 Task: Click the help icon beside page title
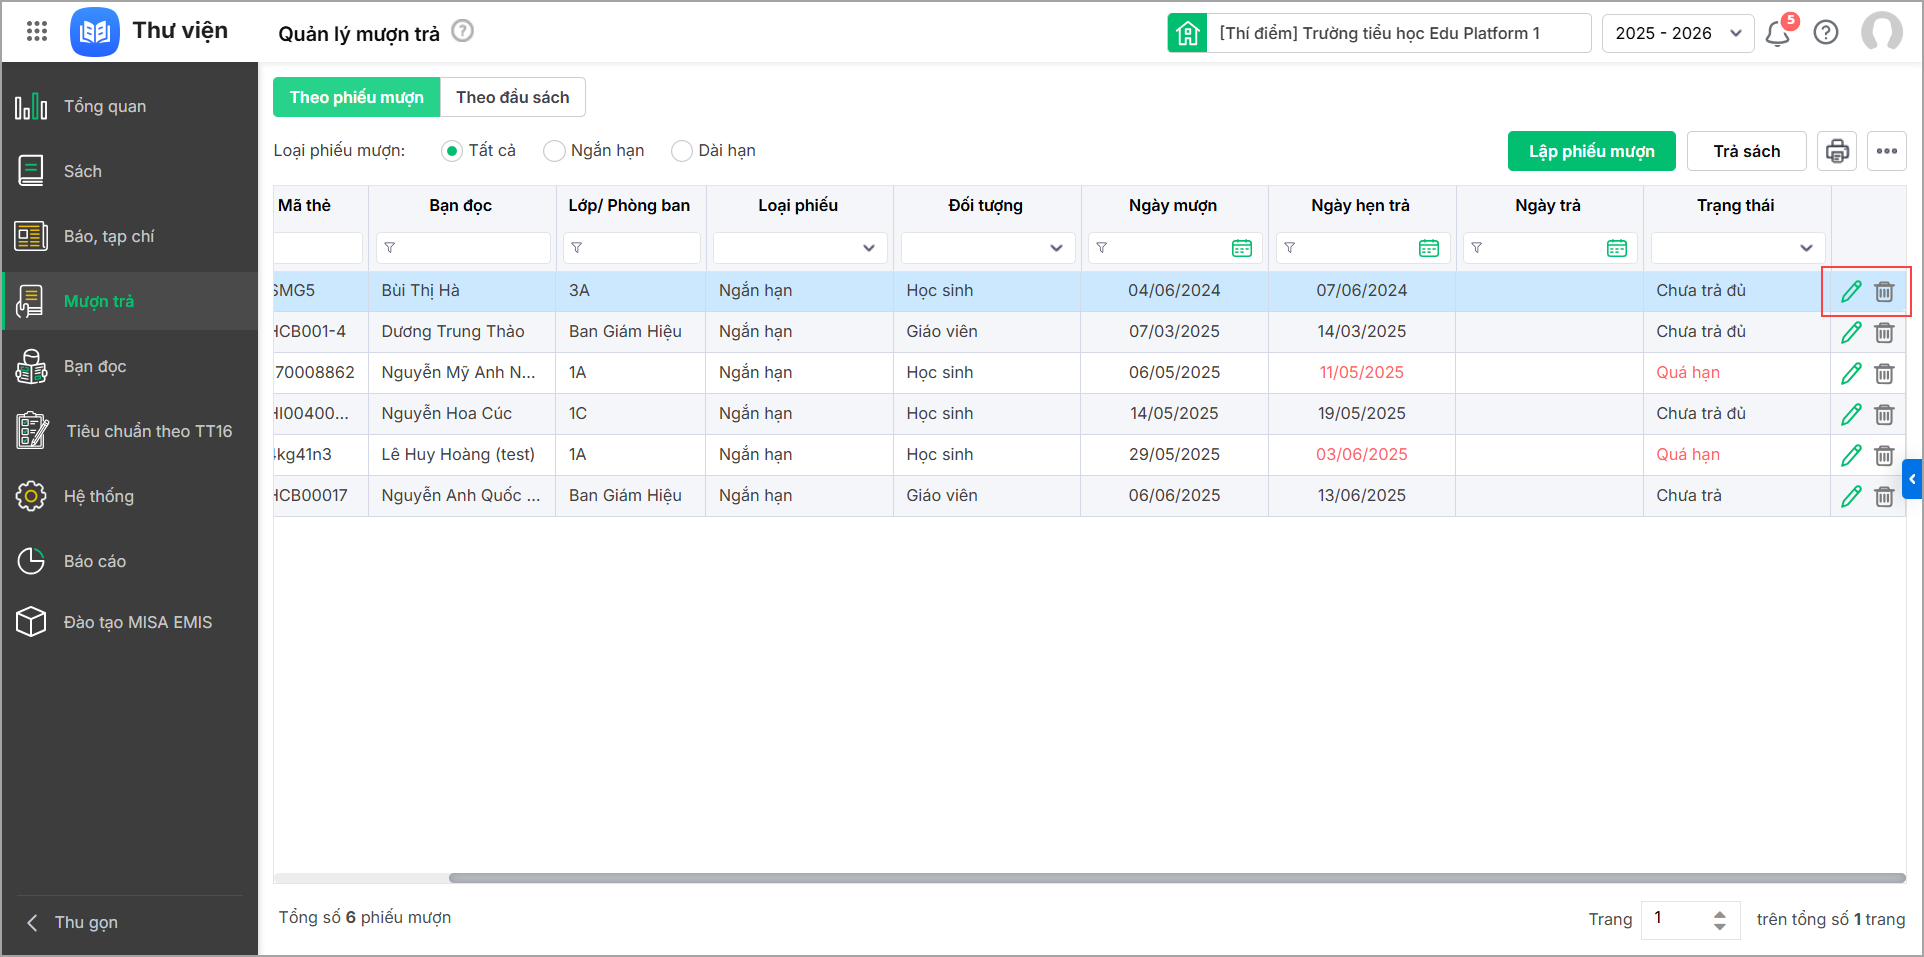pos(462,31)
